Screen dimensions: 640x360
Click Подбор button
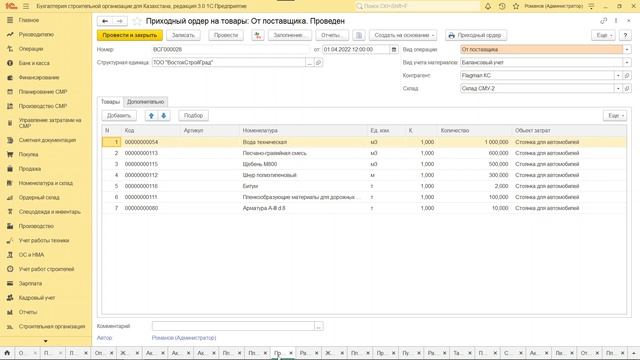pyautogui.click(x=193, y=116)
